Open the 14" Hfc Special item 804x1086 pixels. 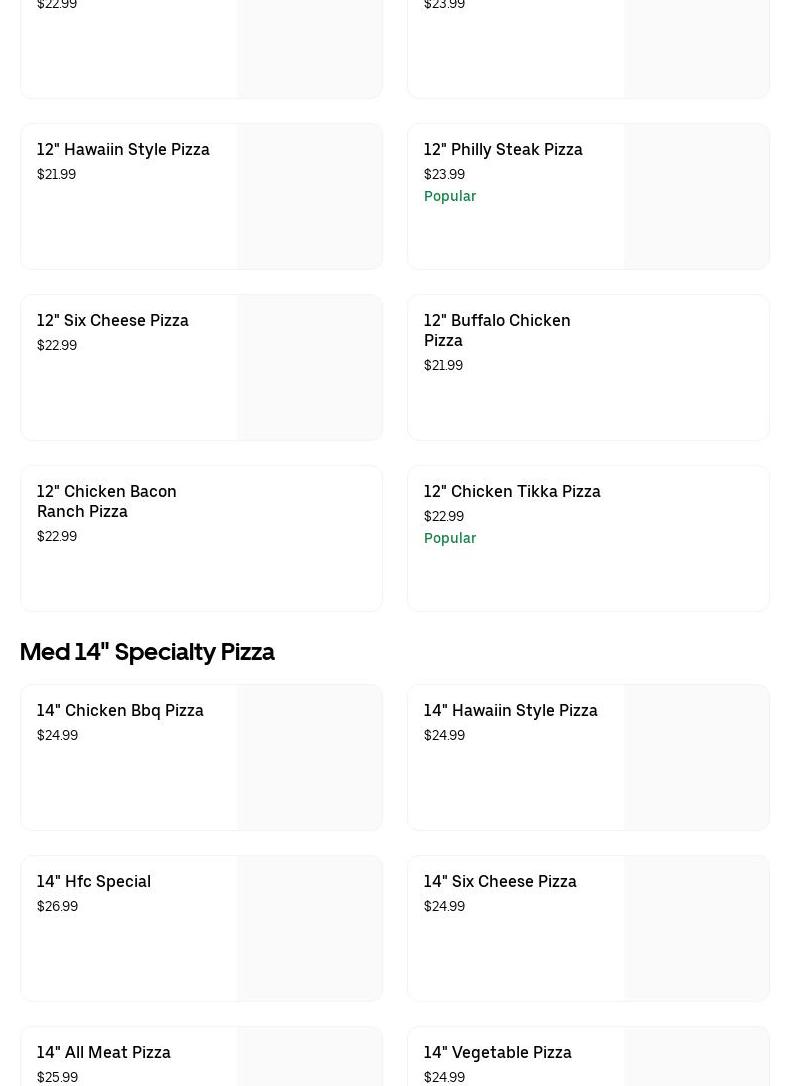pyautogui.click(x=94, y=882)
